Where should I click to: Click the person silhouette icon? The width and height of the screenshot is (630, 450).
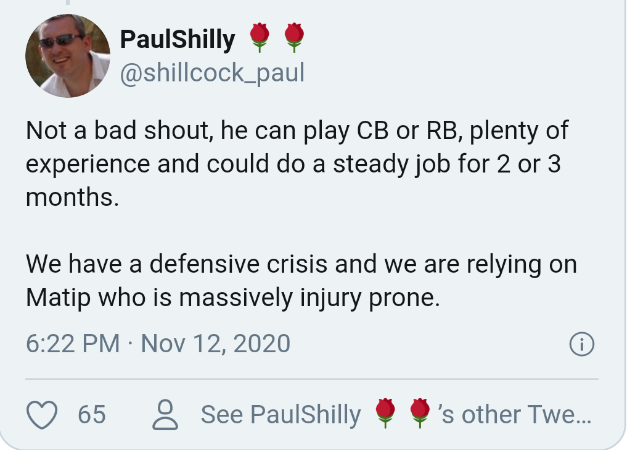166,414
